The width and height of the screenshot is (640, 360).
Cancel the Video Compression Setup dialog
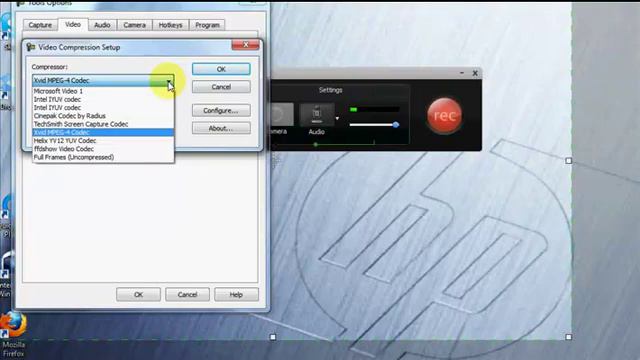point(221,87)
